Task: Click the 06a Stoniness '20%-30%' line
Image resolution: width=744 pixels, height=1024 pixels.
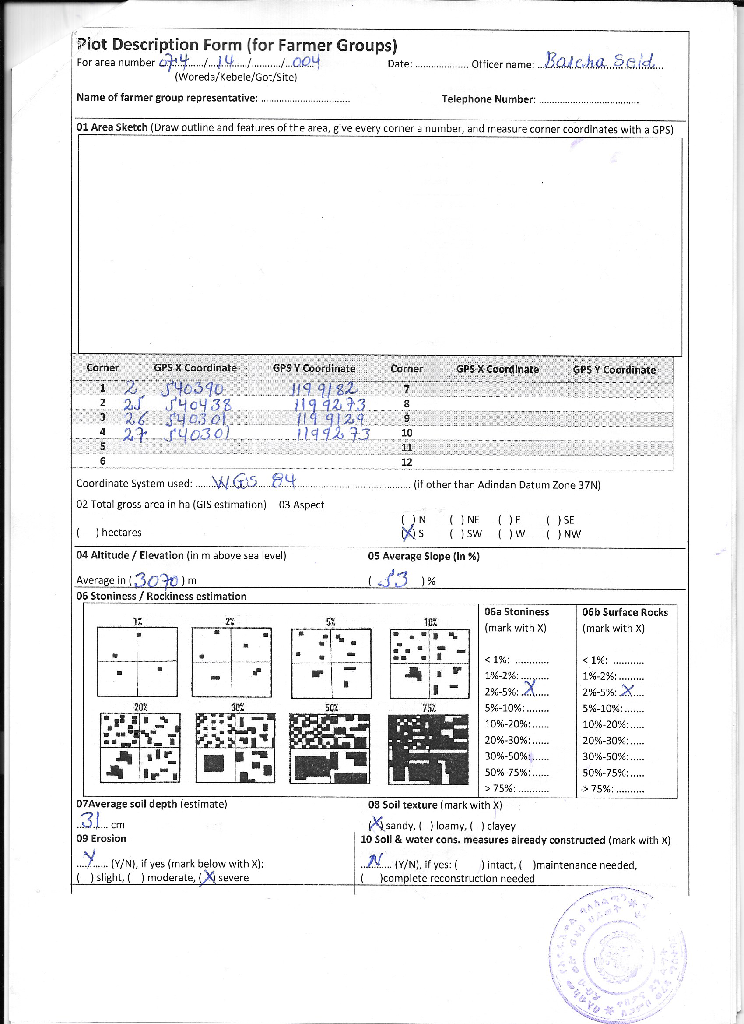Action: click(x=517, y=741)
